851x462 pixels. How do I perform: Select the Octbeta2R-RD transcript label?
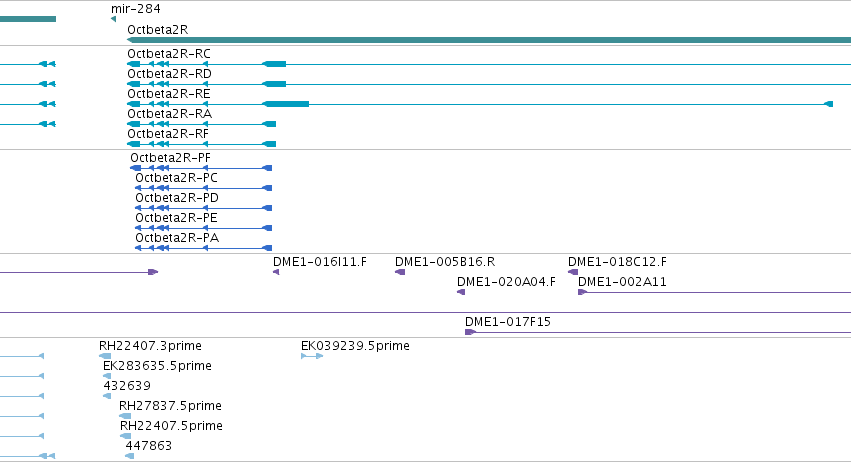click(x=169, y=74)
